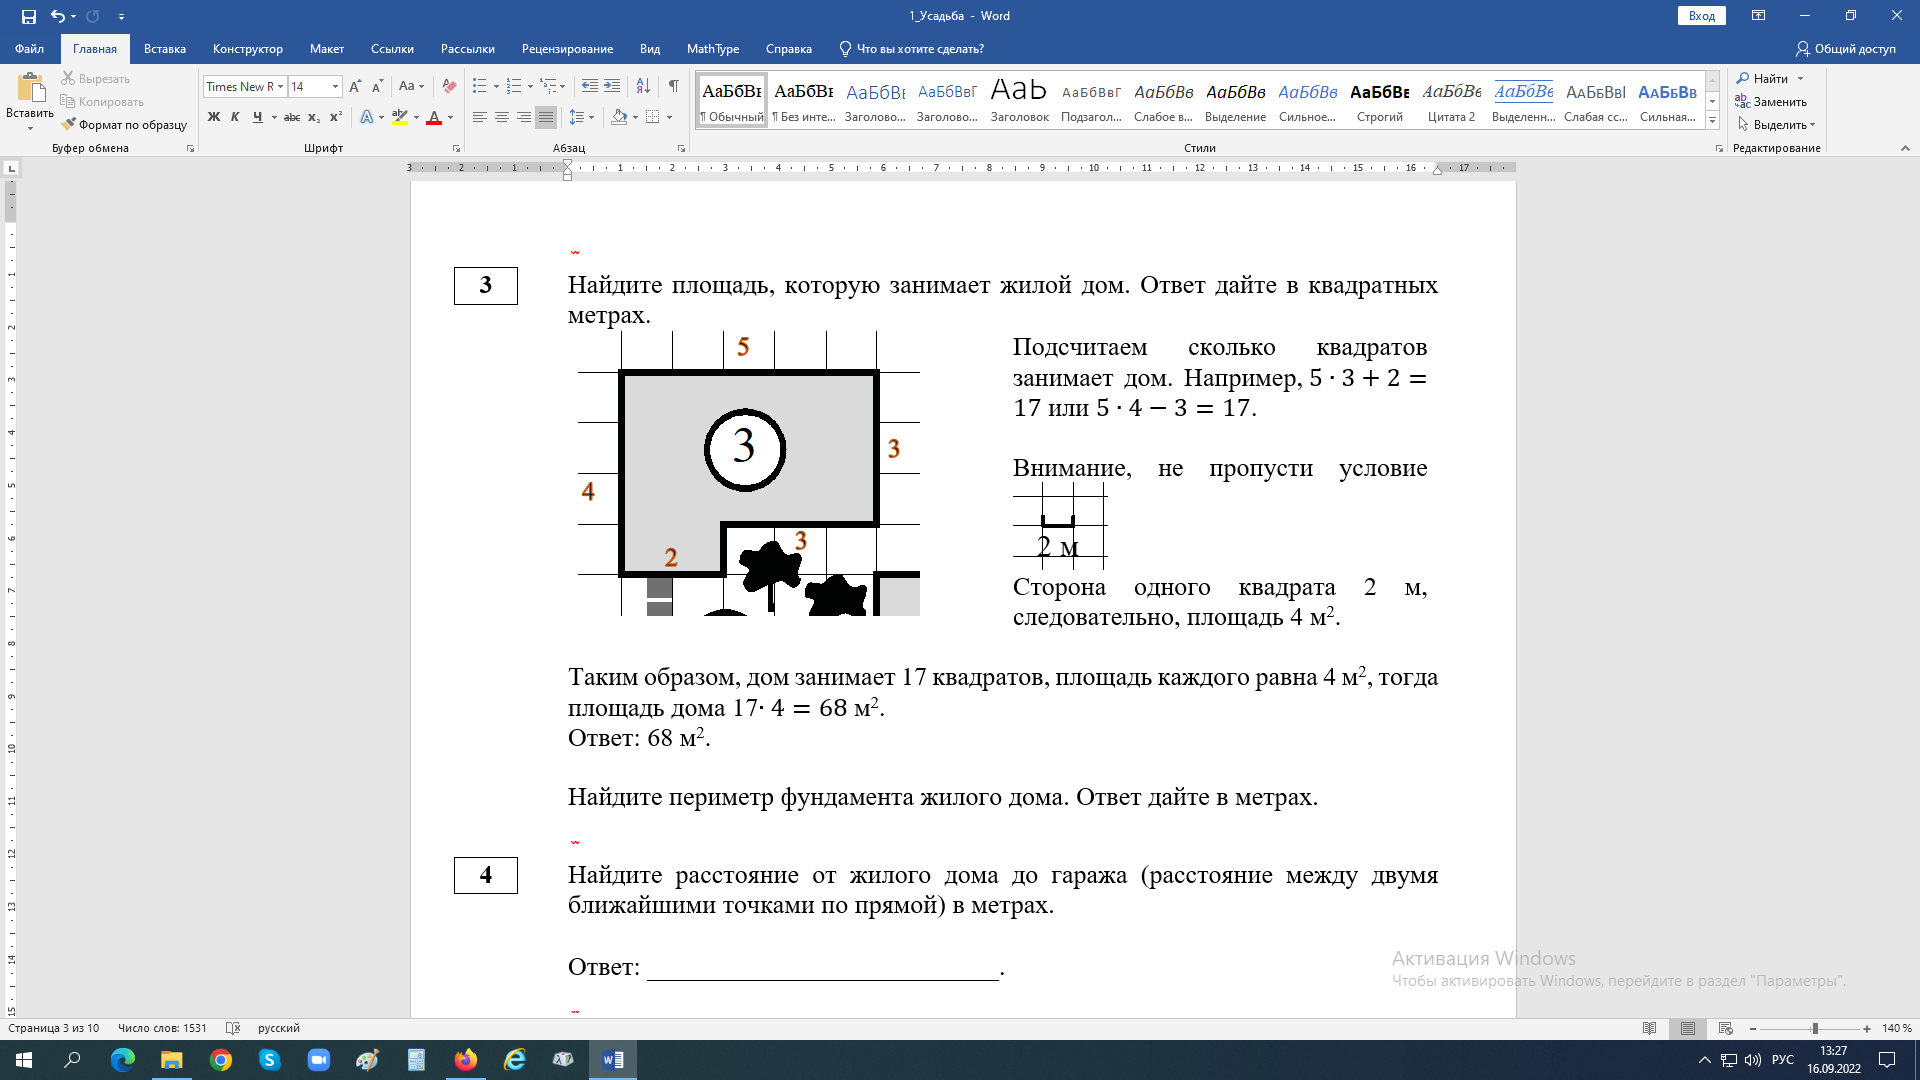1920x1080 pixels.
Task: Switch to the Вставка tab
Action: pos(165,49)
